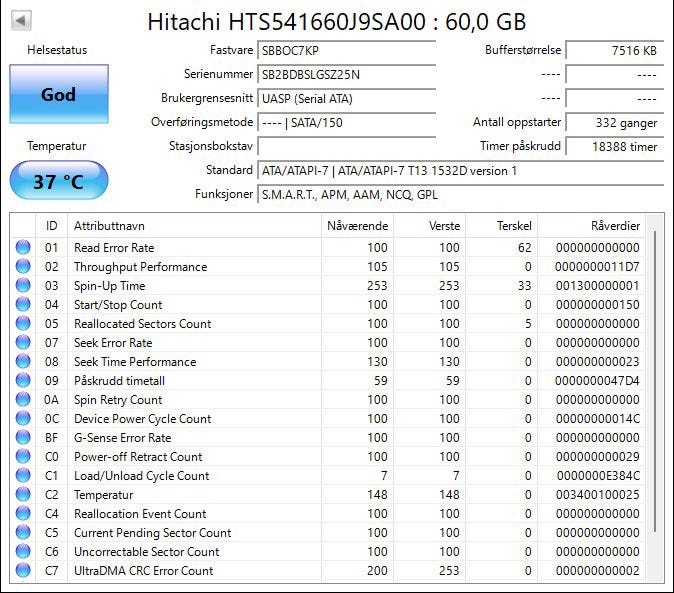Click the status orb for Load/Unload Cycle Count
Viewport: 674px width, 593px height.
click(x=23, y=475)
